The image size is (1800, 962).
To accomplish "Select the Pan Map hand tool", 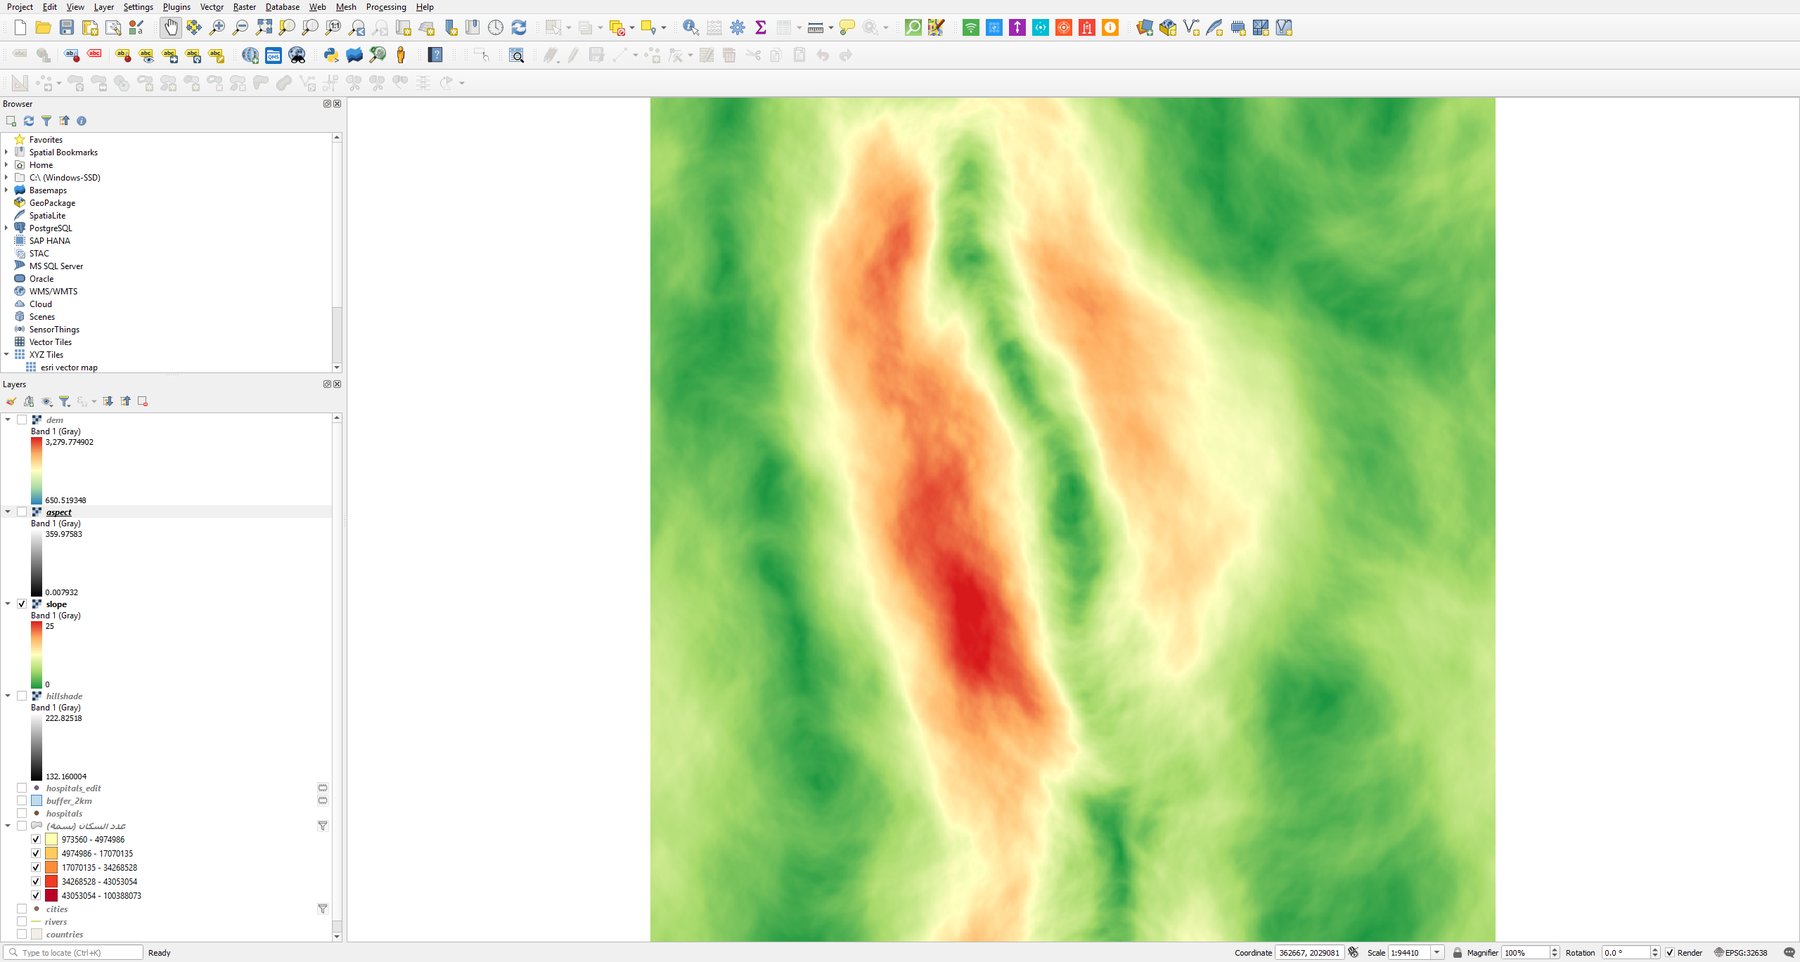I will (x=171, y=28).
